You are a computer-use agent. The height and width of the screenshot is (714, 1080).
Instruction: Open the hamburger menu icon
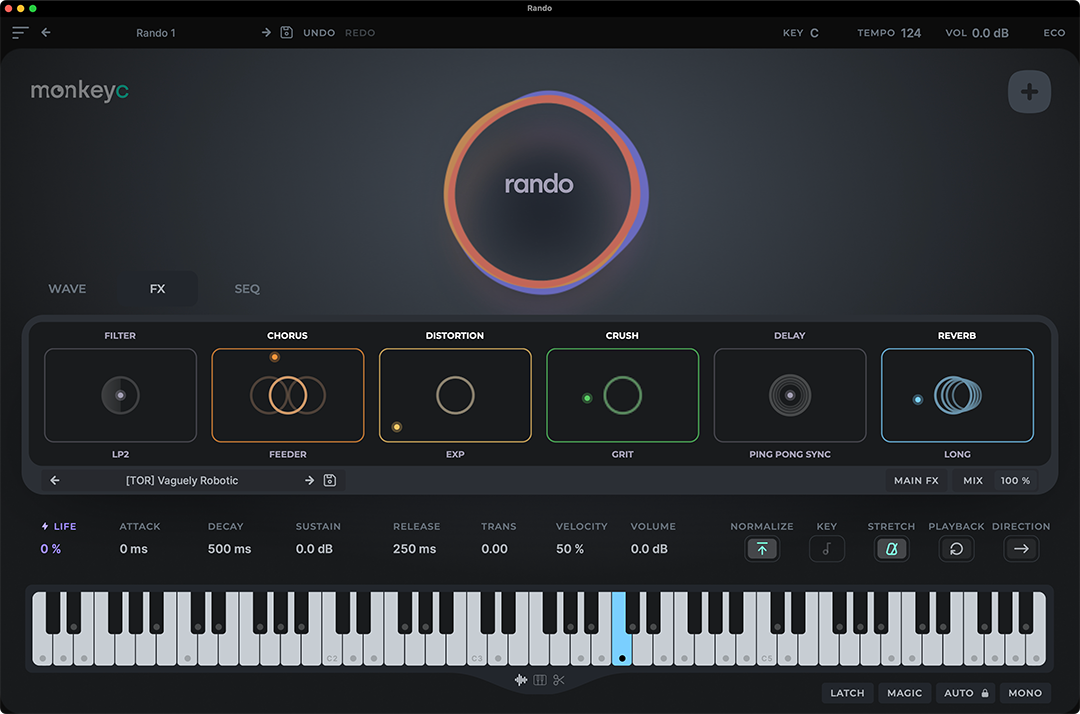20,33
